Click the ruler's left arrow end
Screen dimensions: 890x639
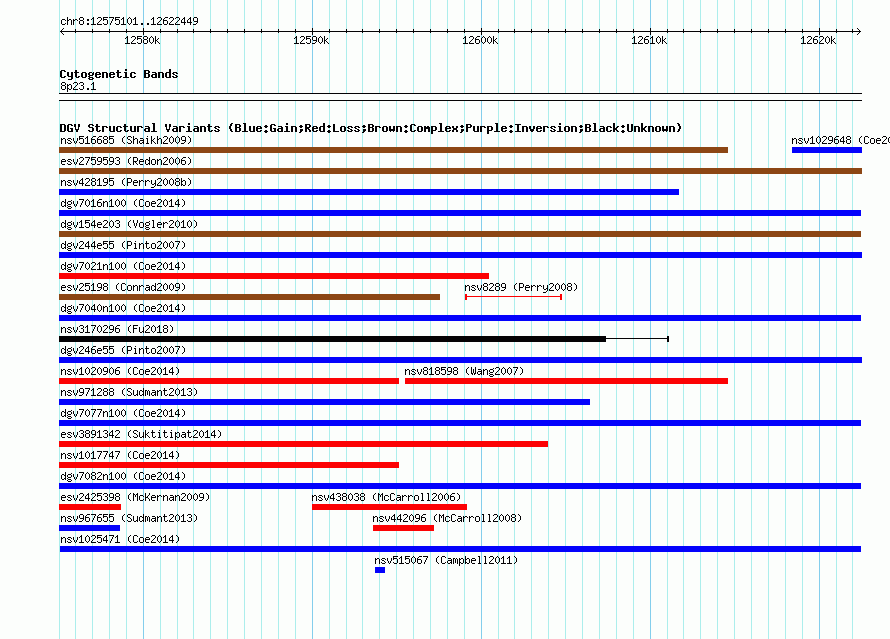[x=62, y=31]
